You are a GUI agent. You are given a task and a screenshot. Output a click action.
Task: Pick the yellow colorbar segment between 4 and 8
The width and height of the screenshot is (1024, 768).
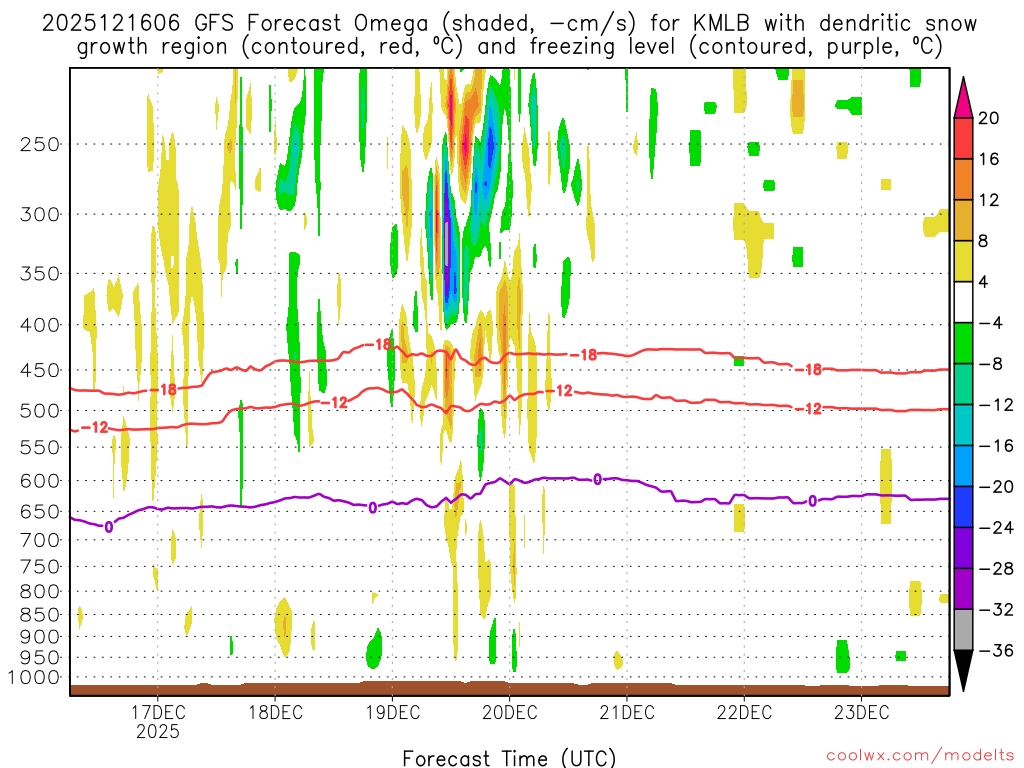point(965,261)
